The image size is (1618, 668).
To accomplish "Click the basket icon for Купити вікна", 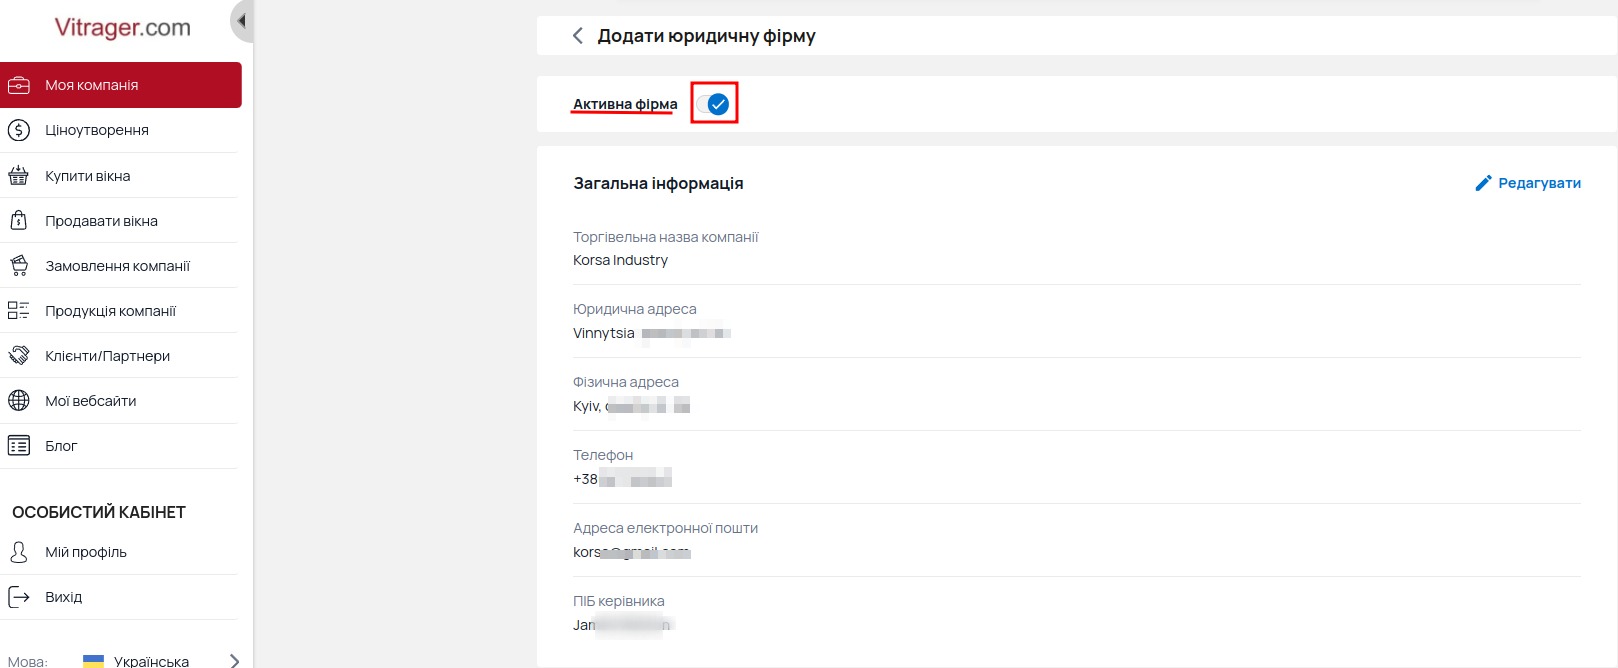I will pos(19,176).
